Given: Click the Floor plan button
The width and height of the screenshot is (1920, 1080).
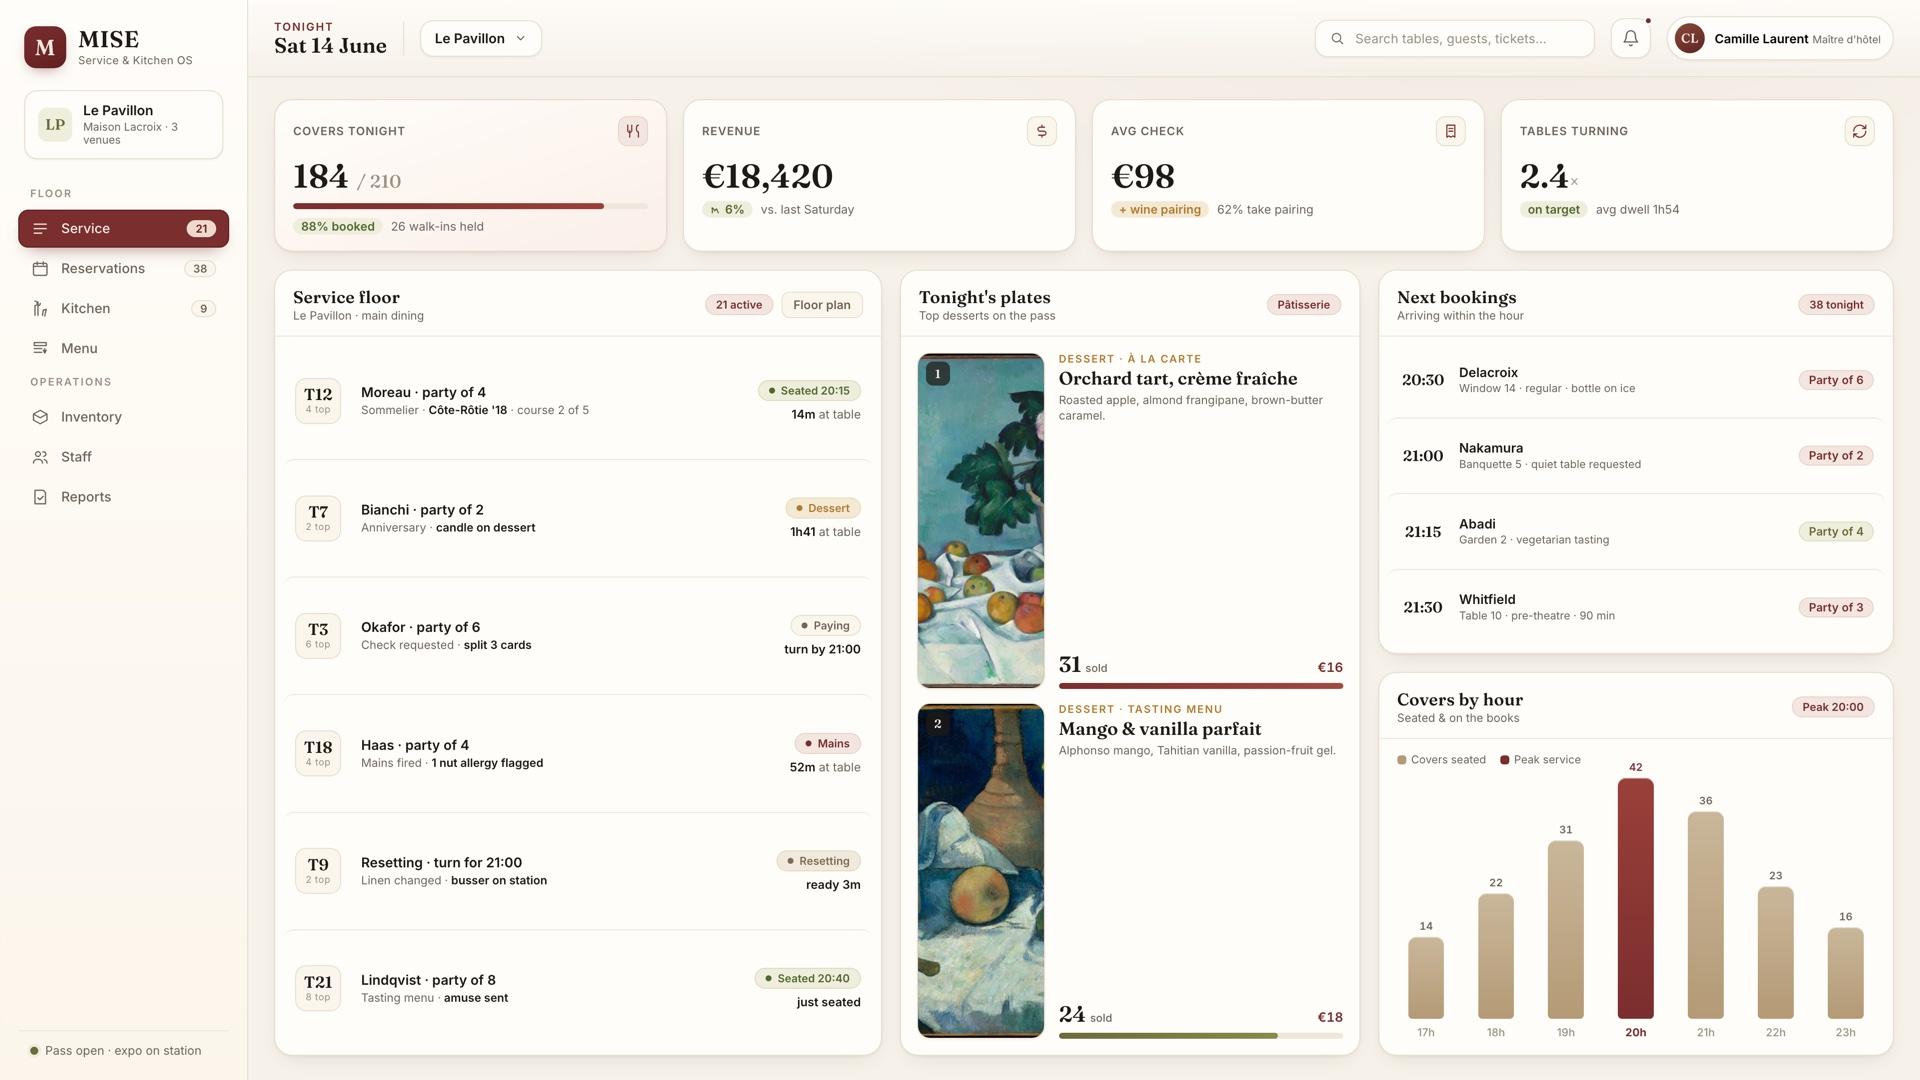Looking at the screenshot, I should tap(822, 305).
